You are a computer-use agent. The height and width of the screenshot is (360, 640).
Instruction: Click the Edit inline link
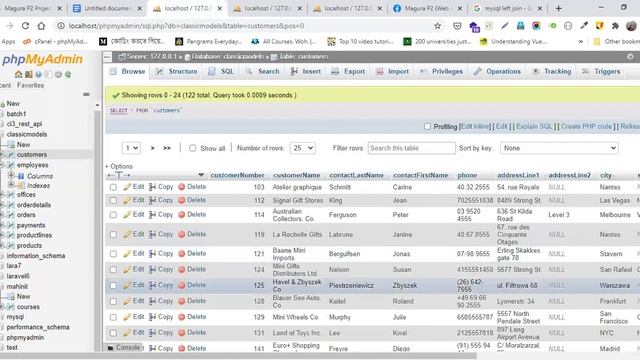pos(475,127)
